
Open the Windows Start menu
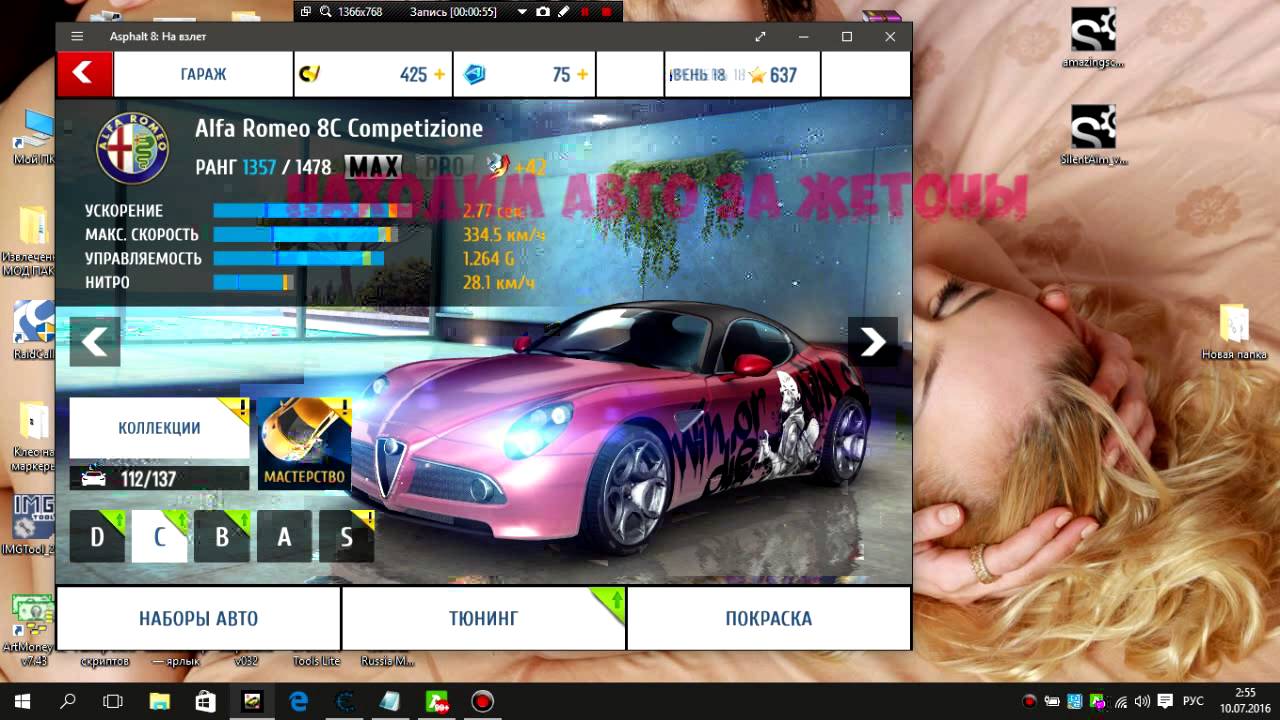tap(22, 702)
